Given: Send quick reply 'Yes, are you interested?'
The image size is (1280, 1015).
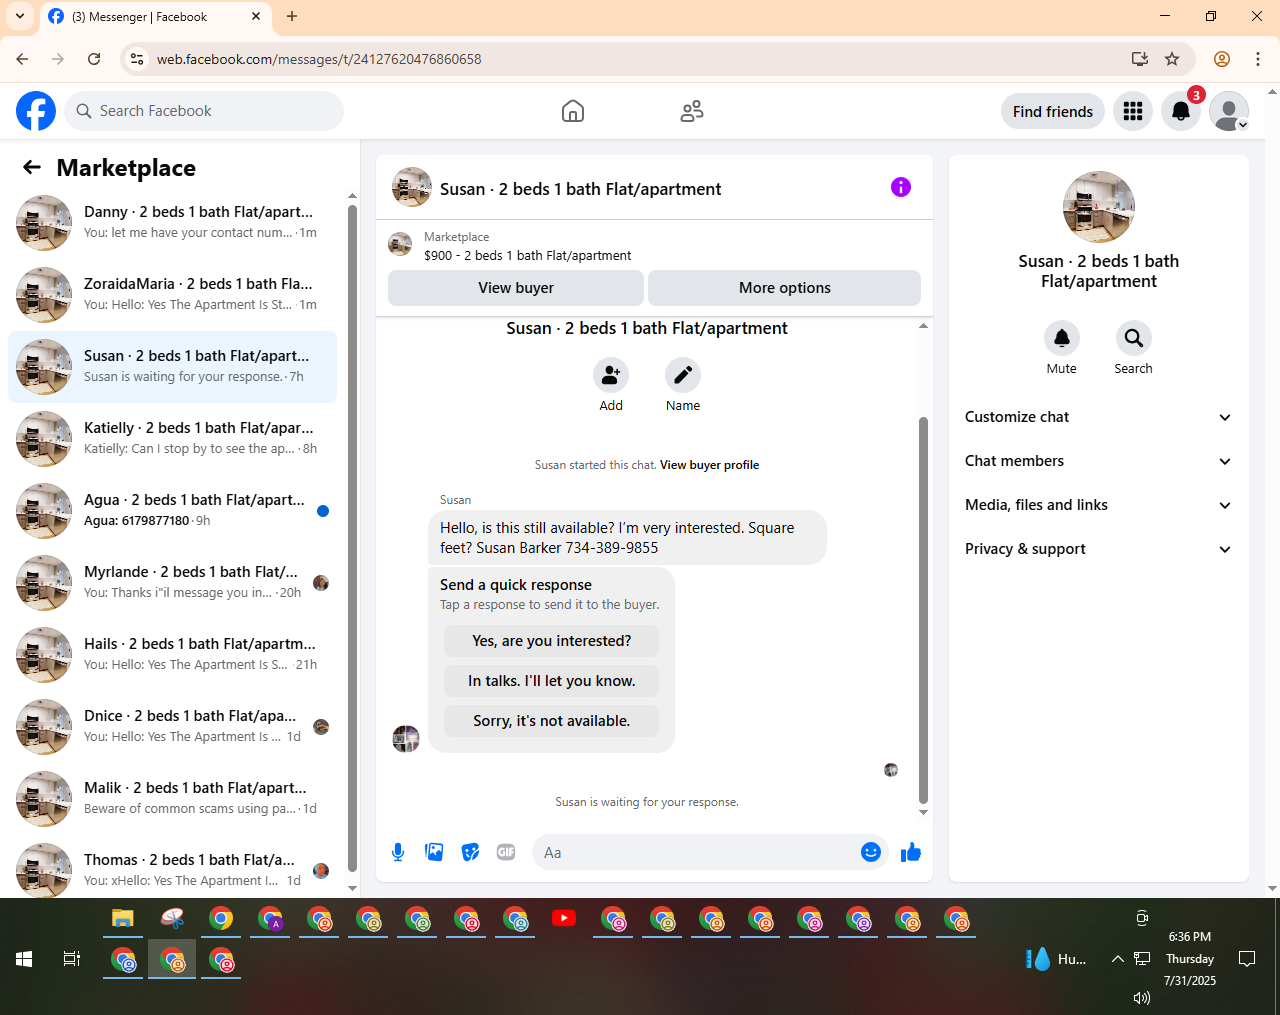Looking at the screenshot, I should click(x=552, y=641).
